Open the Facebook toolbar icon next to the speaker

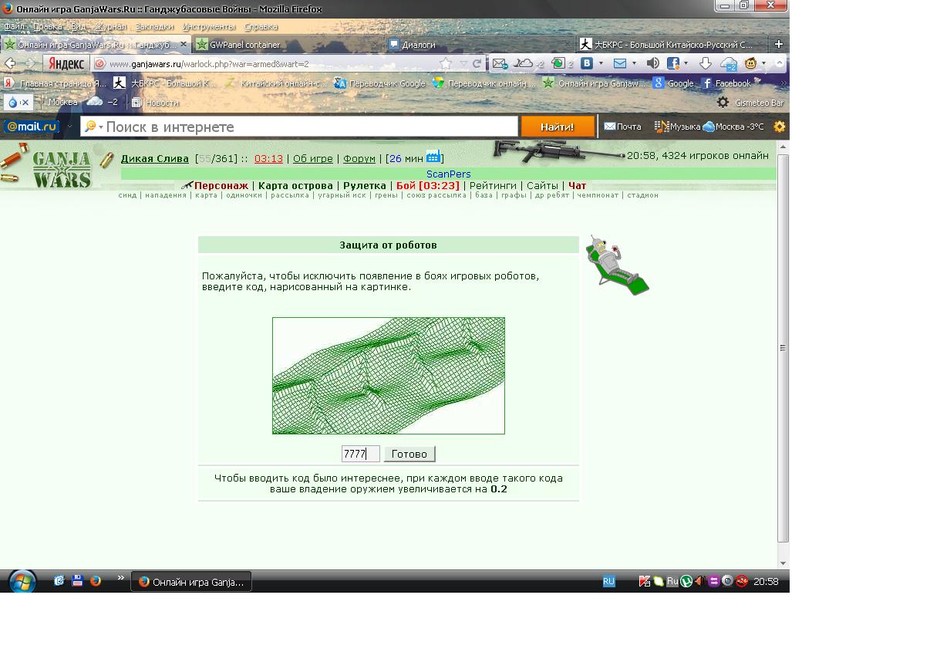point(673,63)
